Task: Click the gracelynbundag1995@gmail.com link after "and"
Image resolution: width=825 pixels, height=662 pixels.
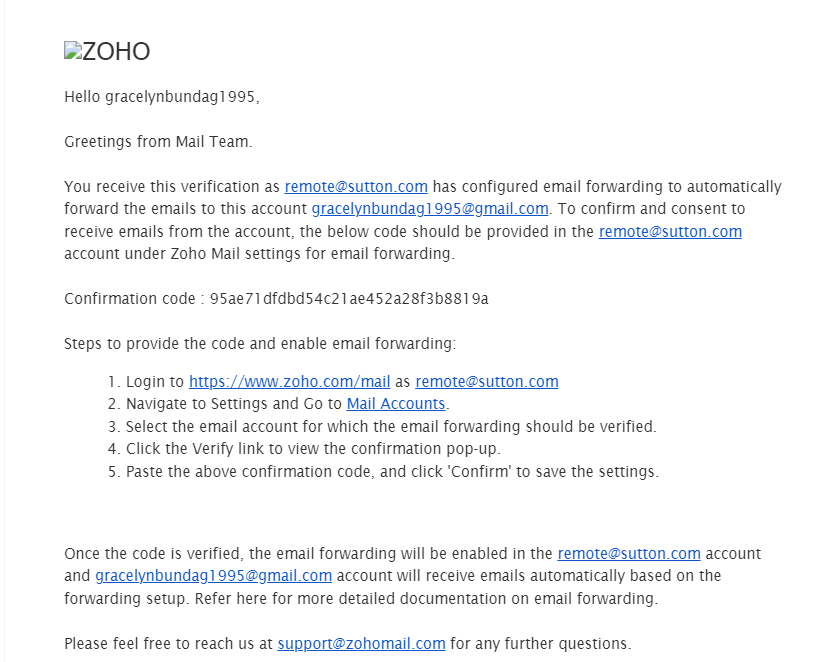Action: [213, 576]
